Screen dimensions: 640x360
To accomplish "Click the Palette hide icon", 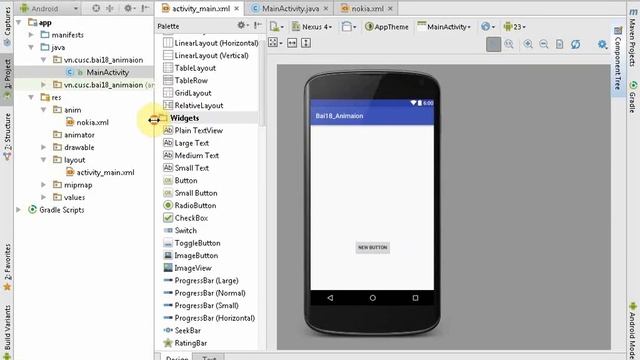I will [258, 26].
